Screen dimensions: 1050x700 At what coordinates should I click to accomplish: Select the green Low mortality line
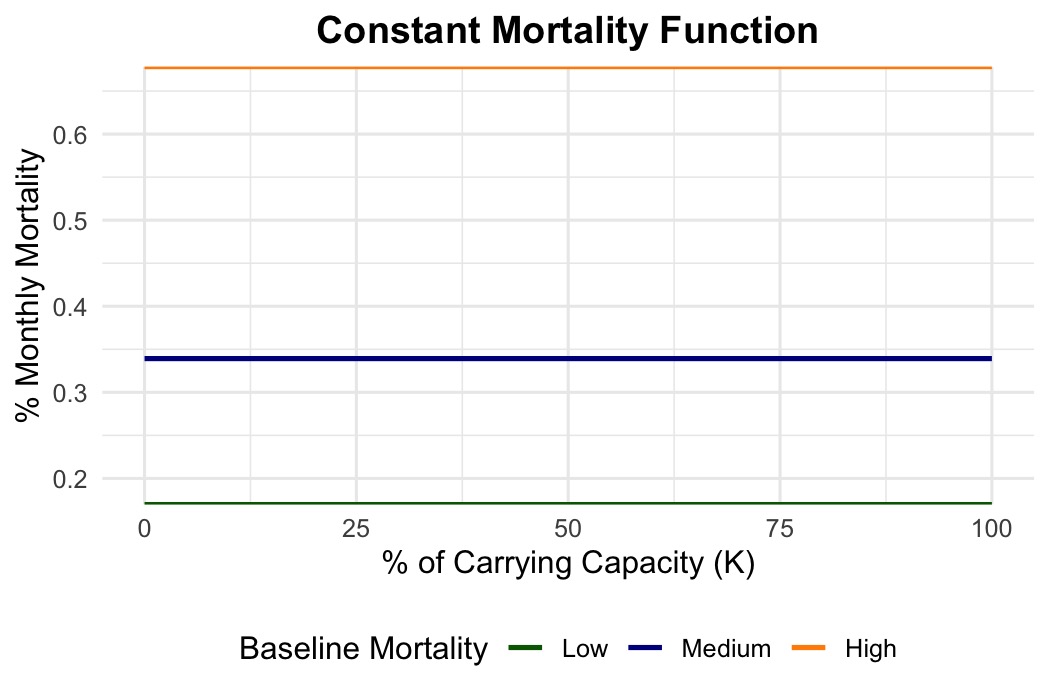pos(567,503)
